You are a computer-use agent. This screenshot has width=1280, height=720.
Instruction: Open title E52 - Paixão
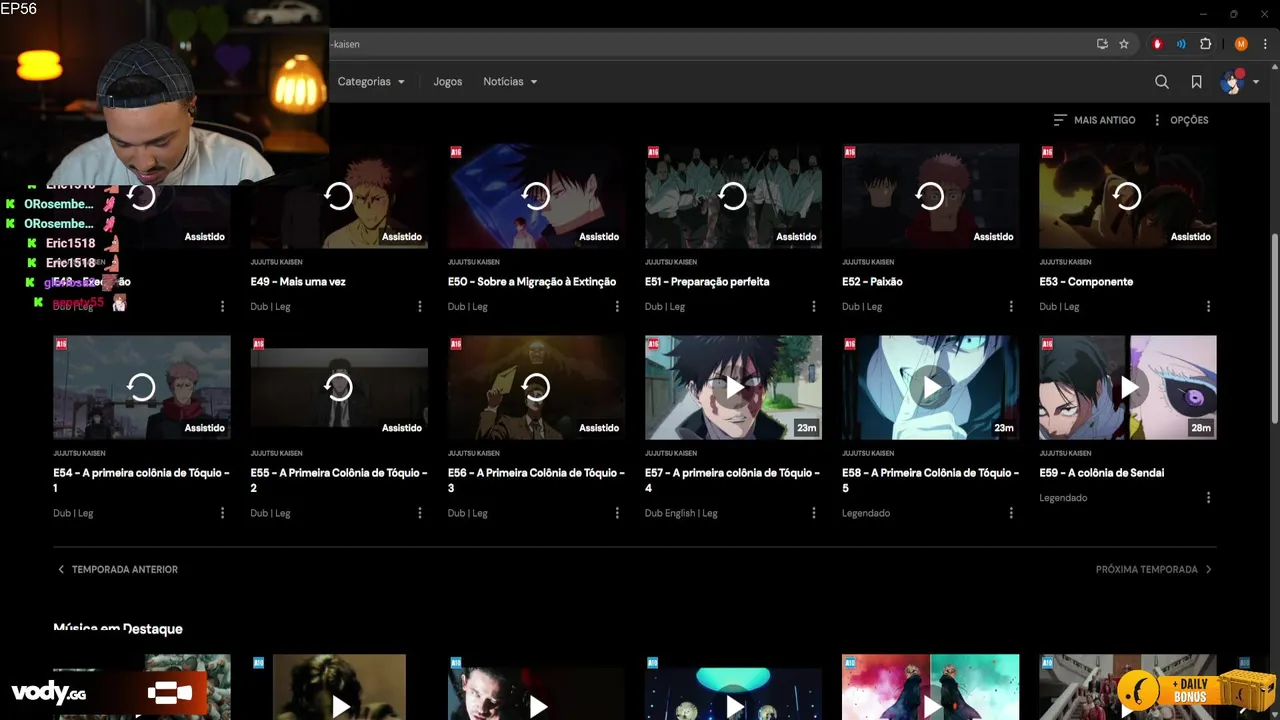(872, 282)
